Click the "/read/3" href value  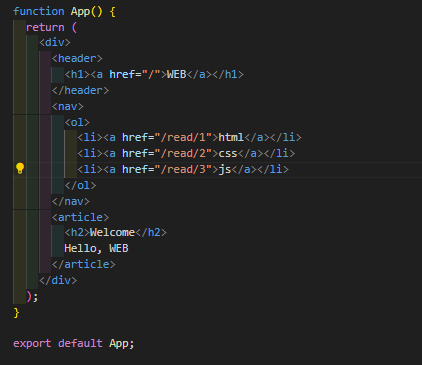pyautogui.click(x=186, y=169)
